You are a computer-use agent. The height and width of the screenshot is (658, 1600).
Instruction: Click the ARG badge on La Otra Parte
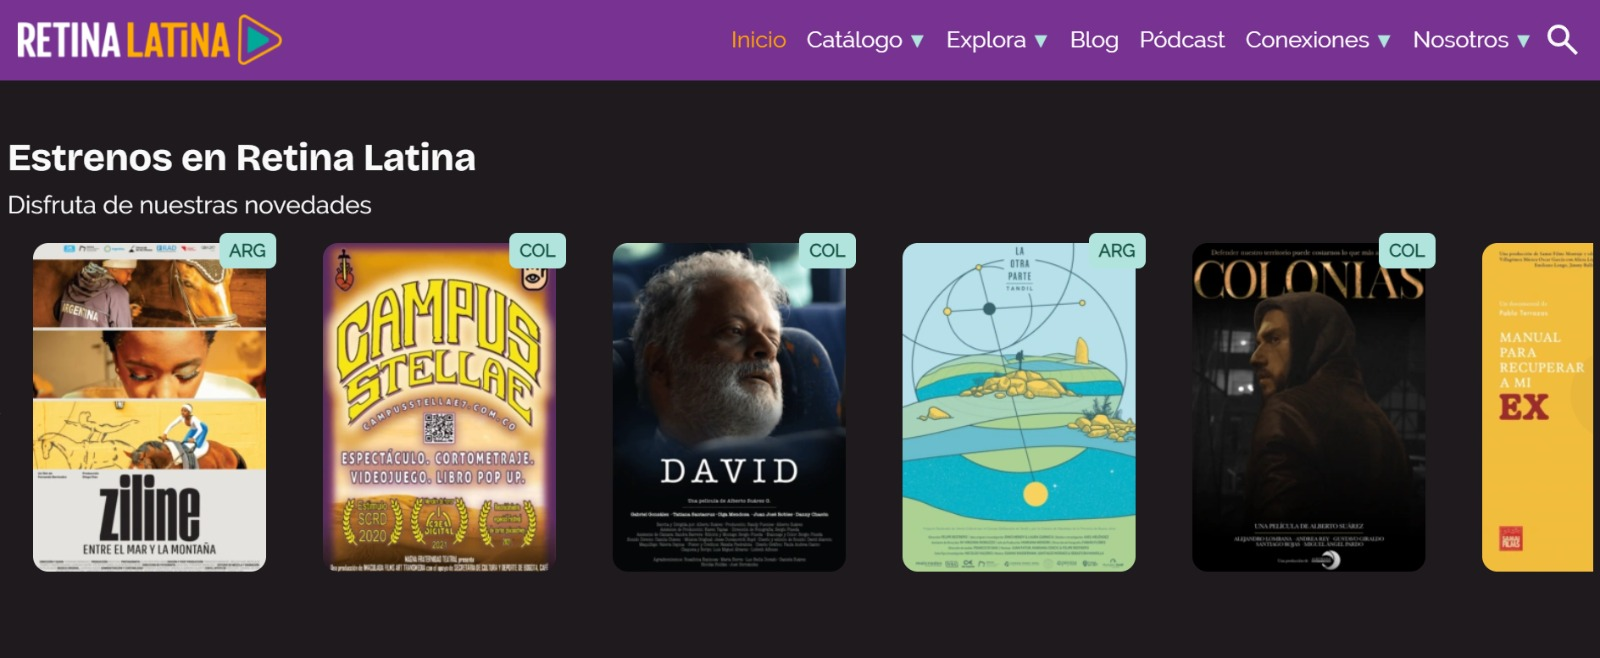tap(1117, 250)
